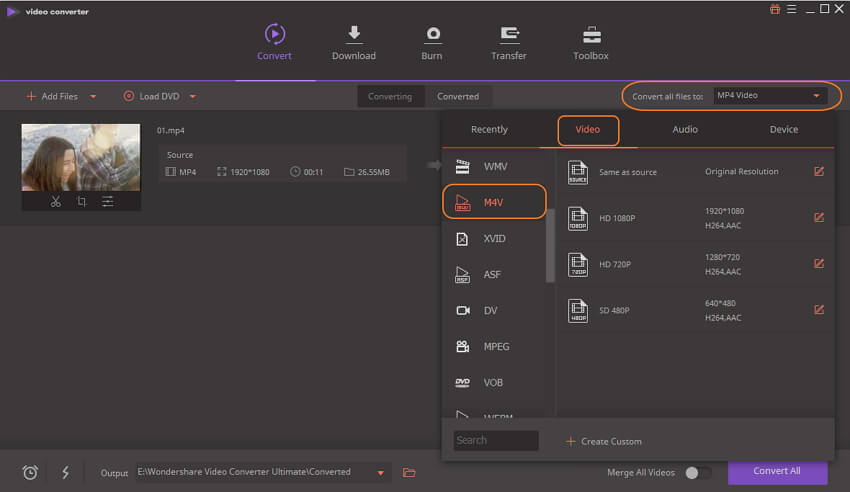
Task: Switch to the Video tab
Action: coord(588,130)
